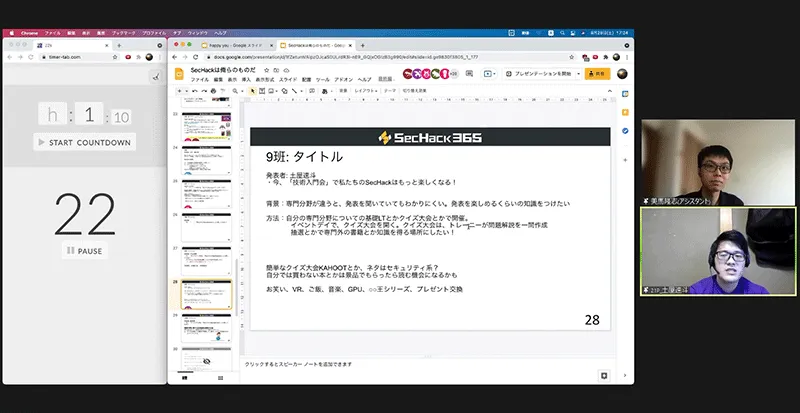Select the text box tool
Screen dimensions: 800x413
(x=262, y=91)
